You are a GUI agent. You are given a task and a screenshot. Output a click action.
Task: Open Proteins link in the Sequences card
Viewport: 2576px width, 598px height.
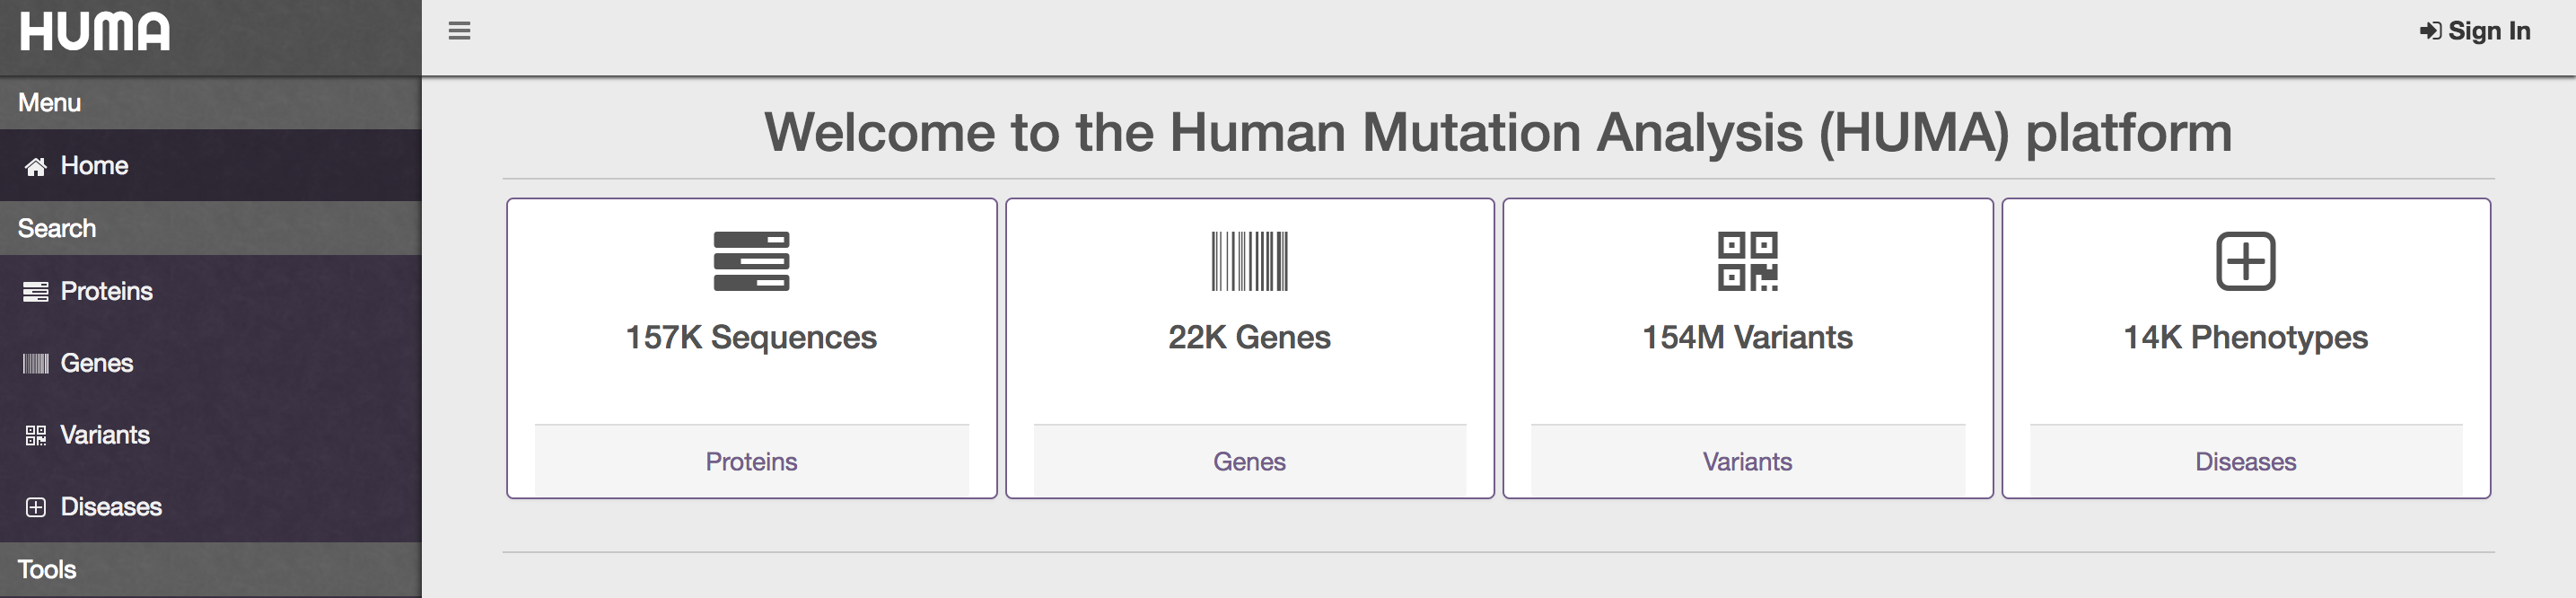pos(751,461)
